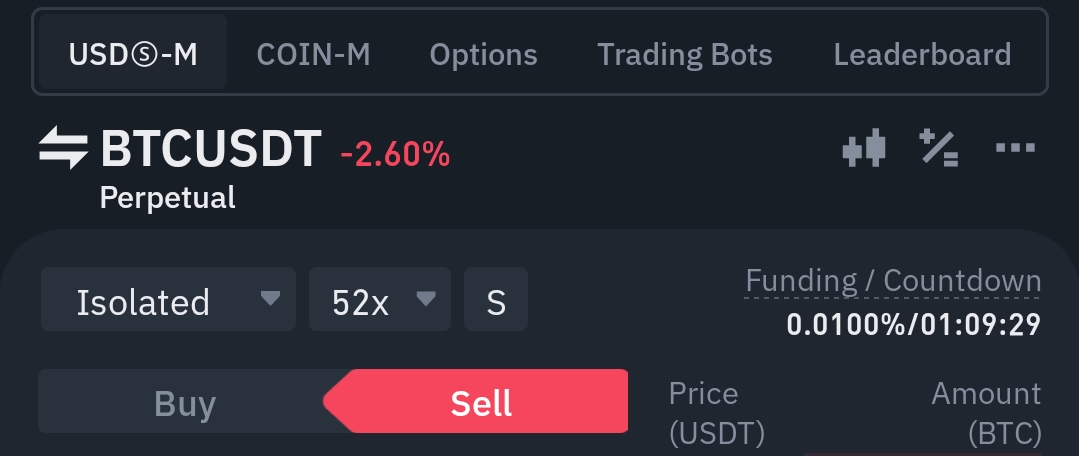1079x456 pixels.
Task: Click the Perpetual contract label
Action: coord(167,198)
